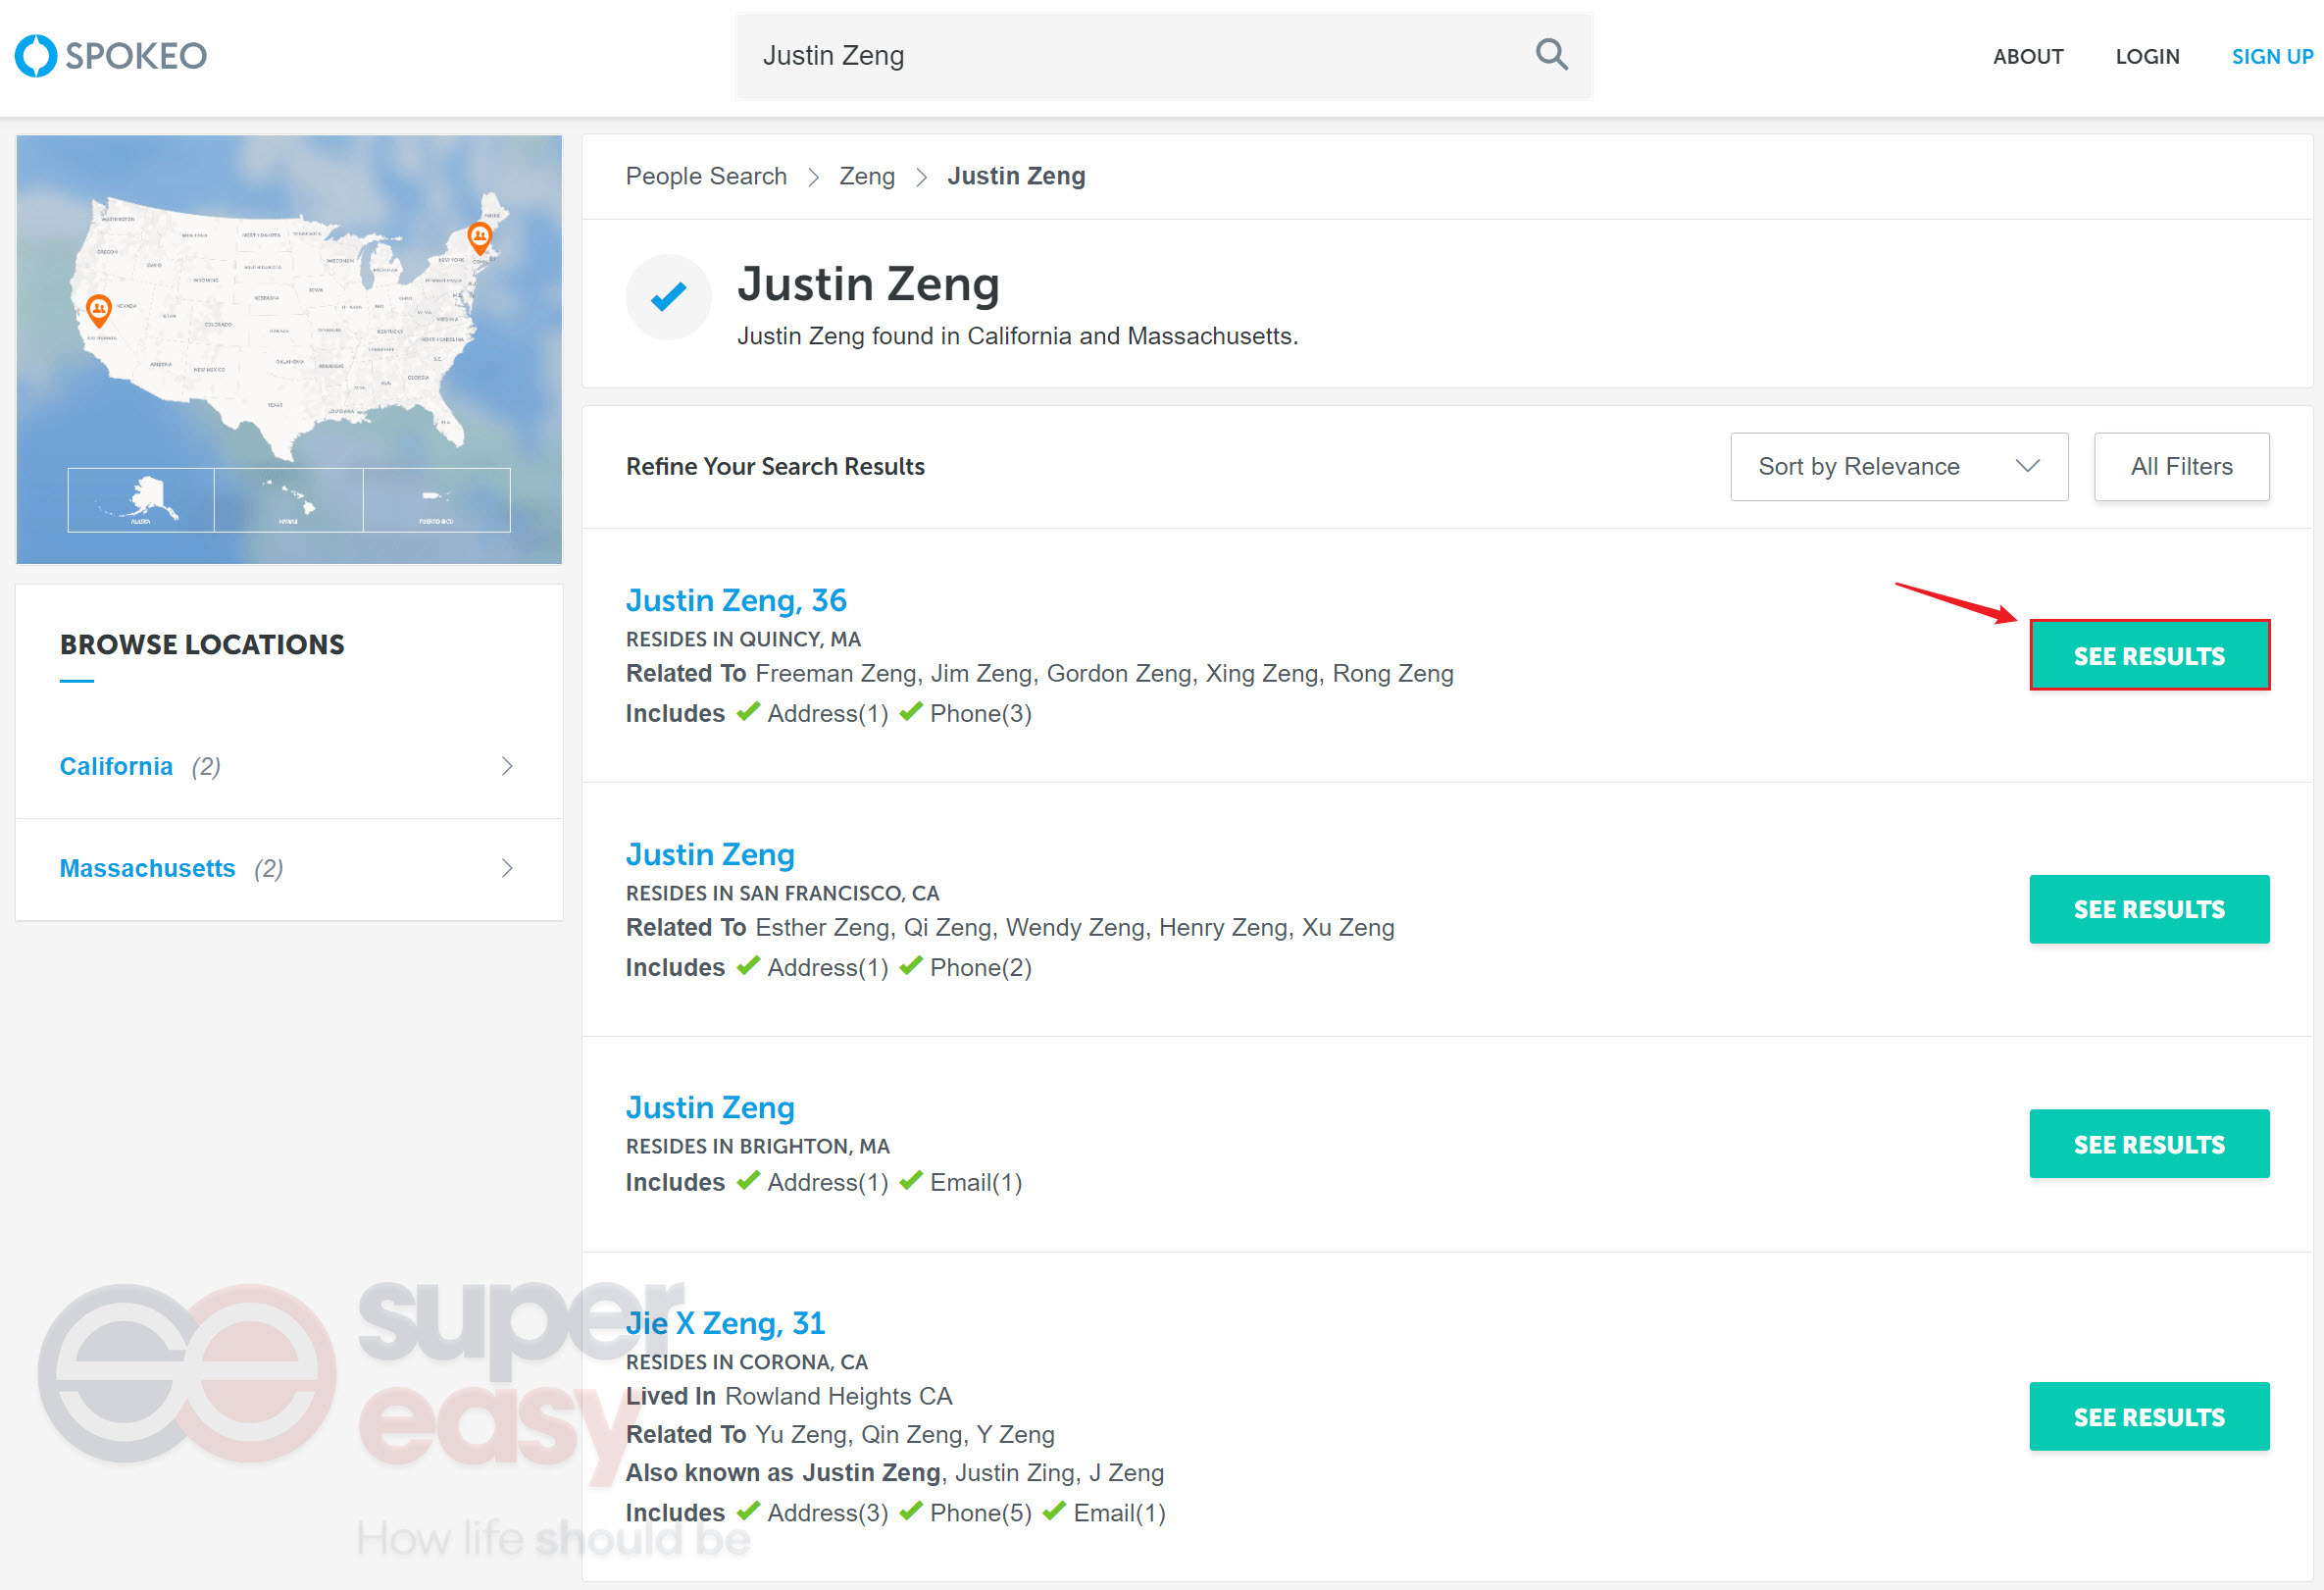The width and height of the screenshot is (2324, 1590).
Task: Select the Puerto Rico inset map
Action: pos(436,499)
